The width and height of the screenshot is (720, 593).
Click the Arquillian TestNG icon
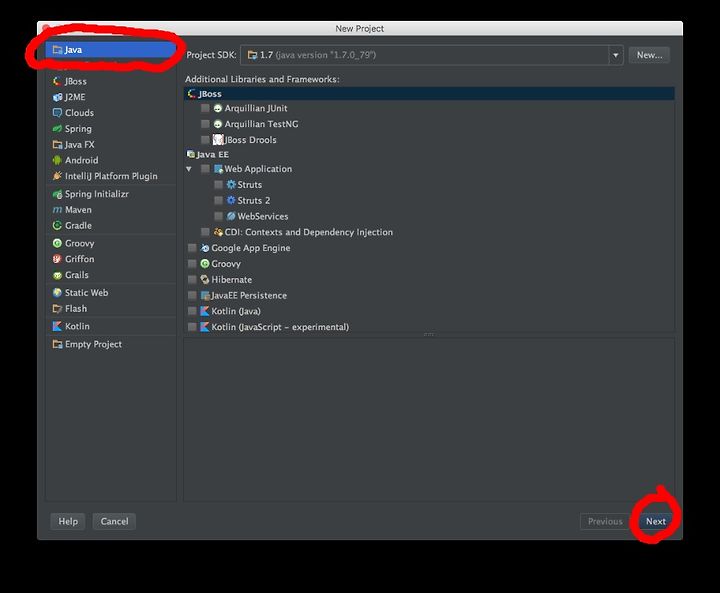218,124
